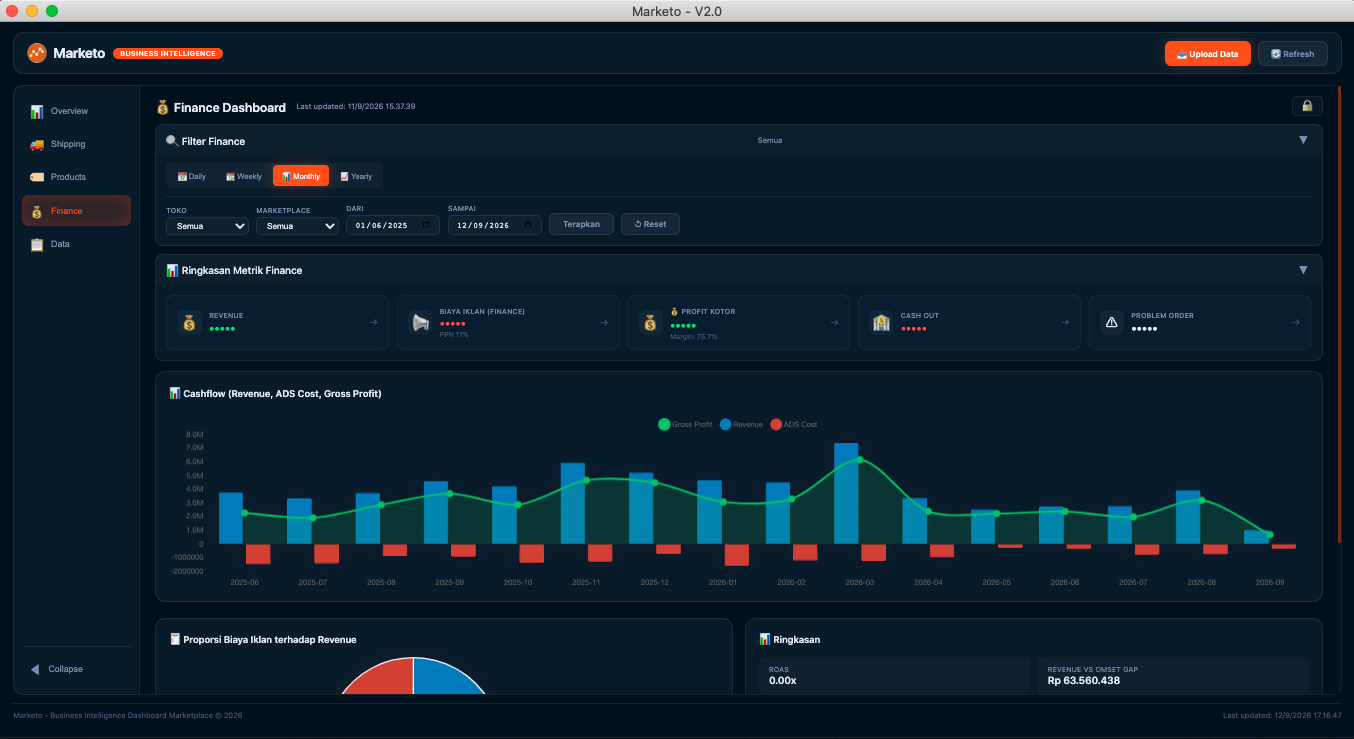Click the ROAS 0.00x value
The width and height of the screenshot is (1354, 739).
click(x=783, y=681)
